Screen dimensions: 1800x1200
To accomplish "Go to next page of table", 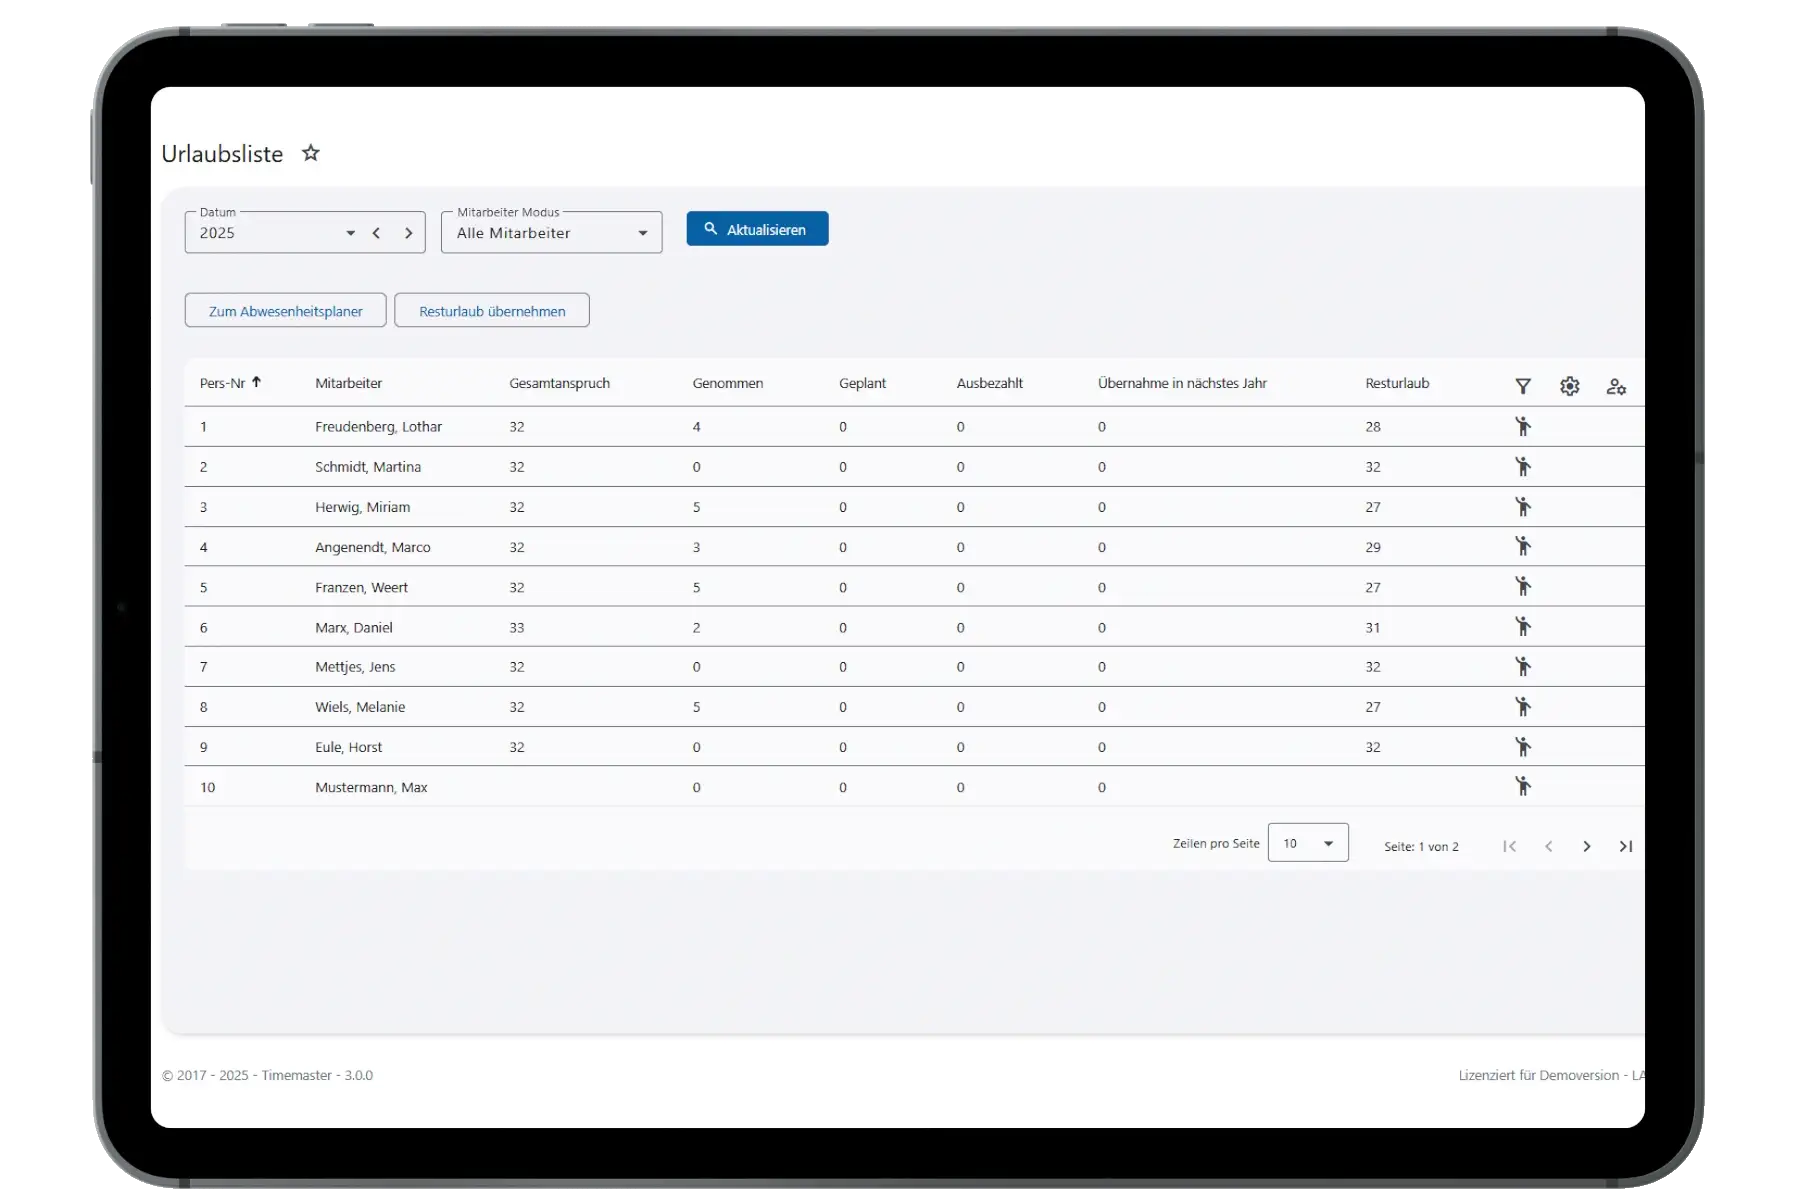I will click(x=1587, y=846).
